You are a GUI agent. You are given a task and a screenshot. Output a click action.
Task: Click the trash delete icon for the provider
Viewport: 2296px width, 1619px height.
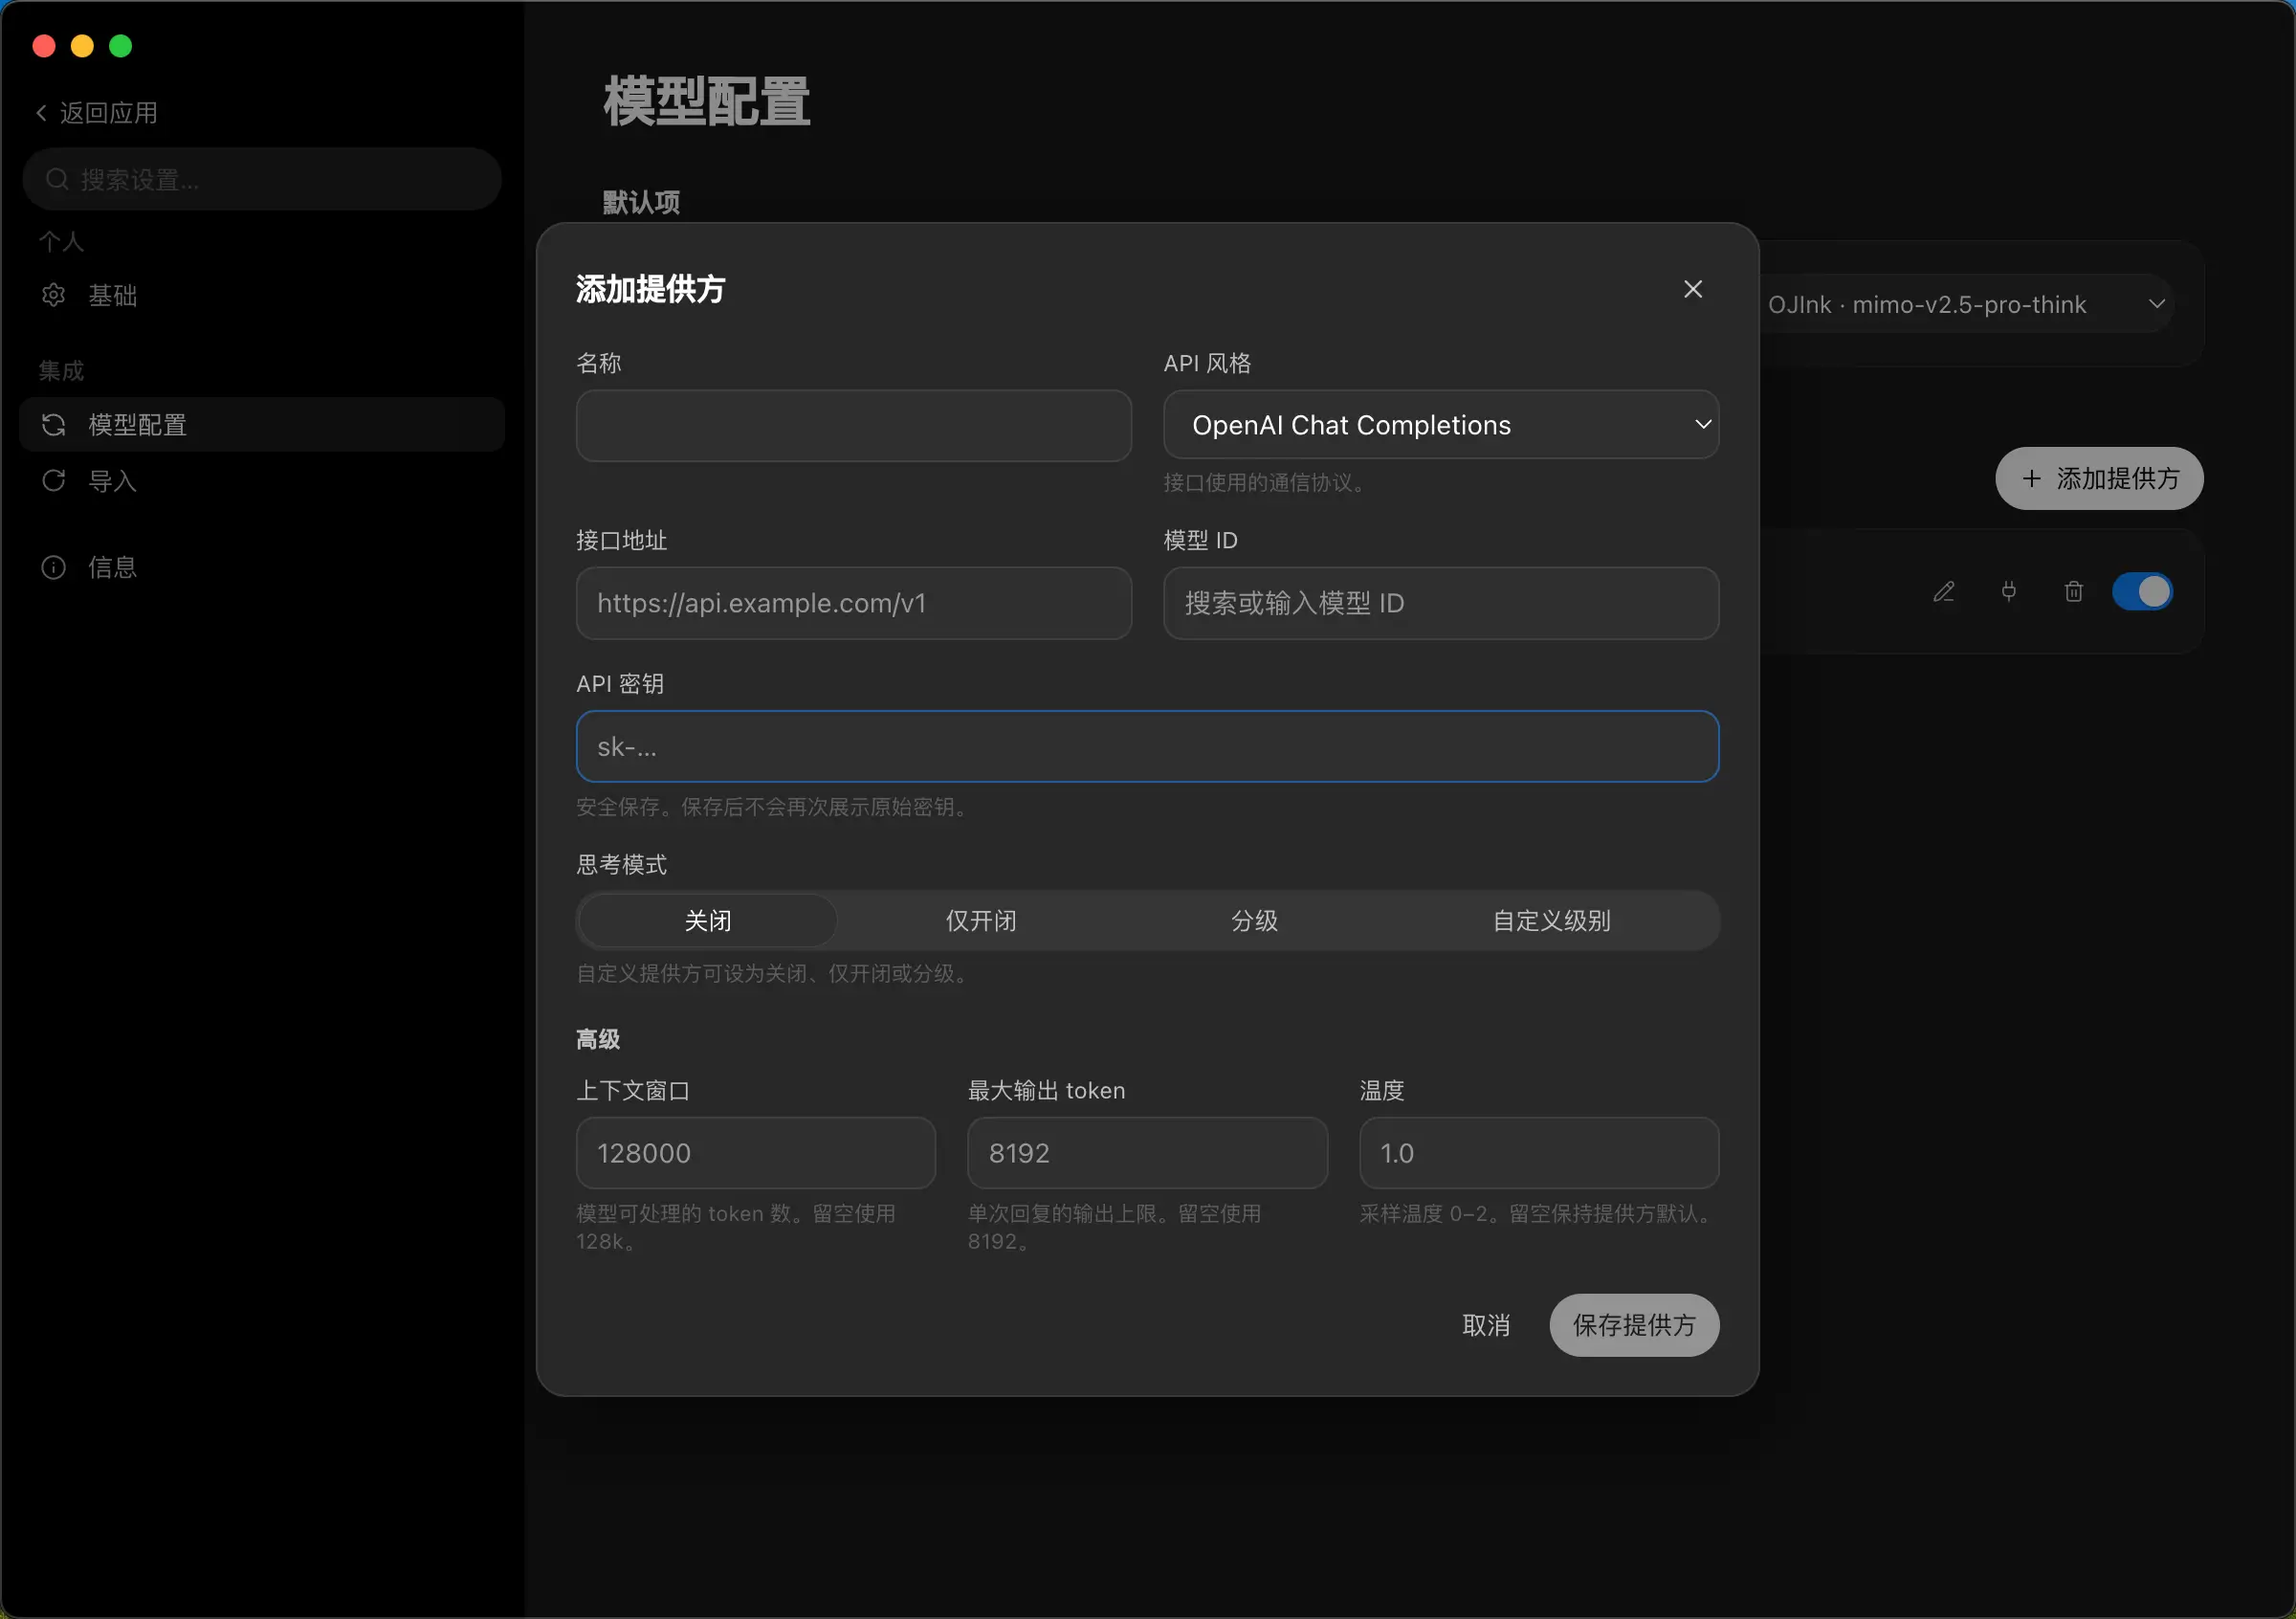coord(2073,592)
